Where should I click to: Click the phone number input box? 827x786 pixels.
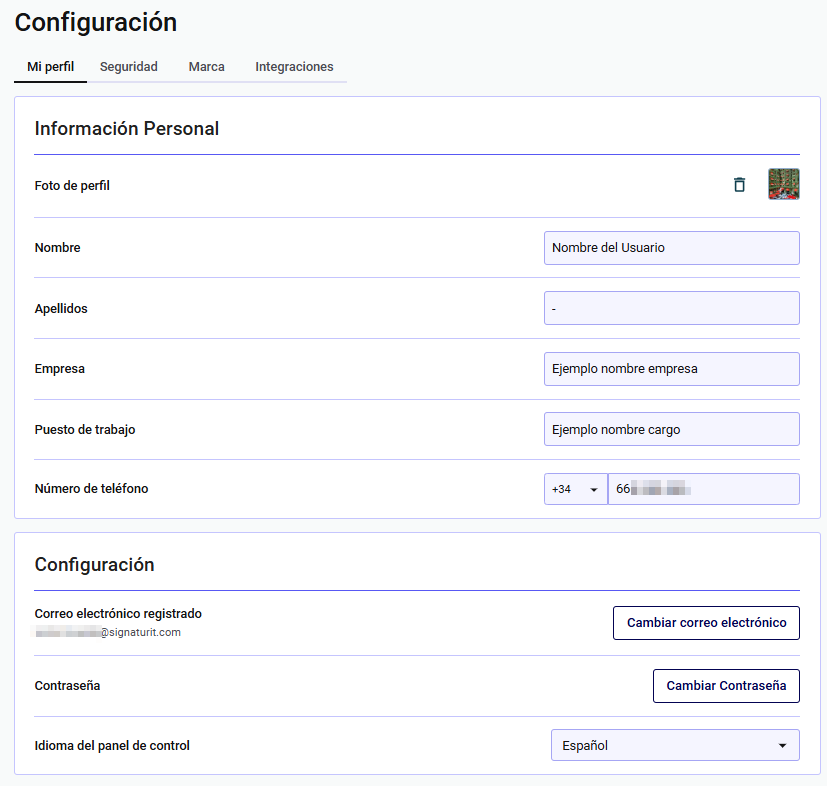(x=703, y=490)
